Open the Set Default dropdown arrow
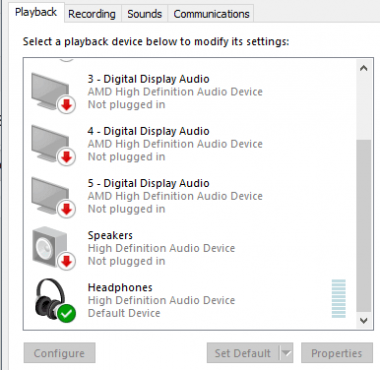The width and height of the screenshot is (380, 370). click(x=286, y=353)
